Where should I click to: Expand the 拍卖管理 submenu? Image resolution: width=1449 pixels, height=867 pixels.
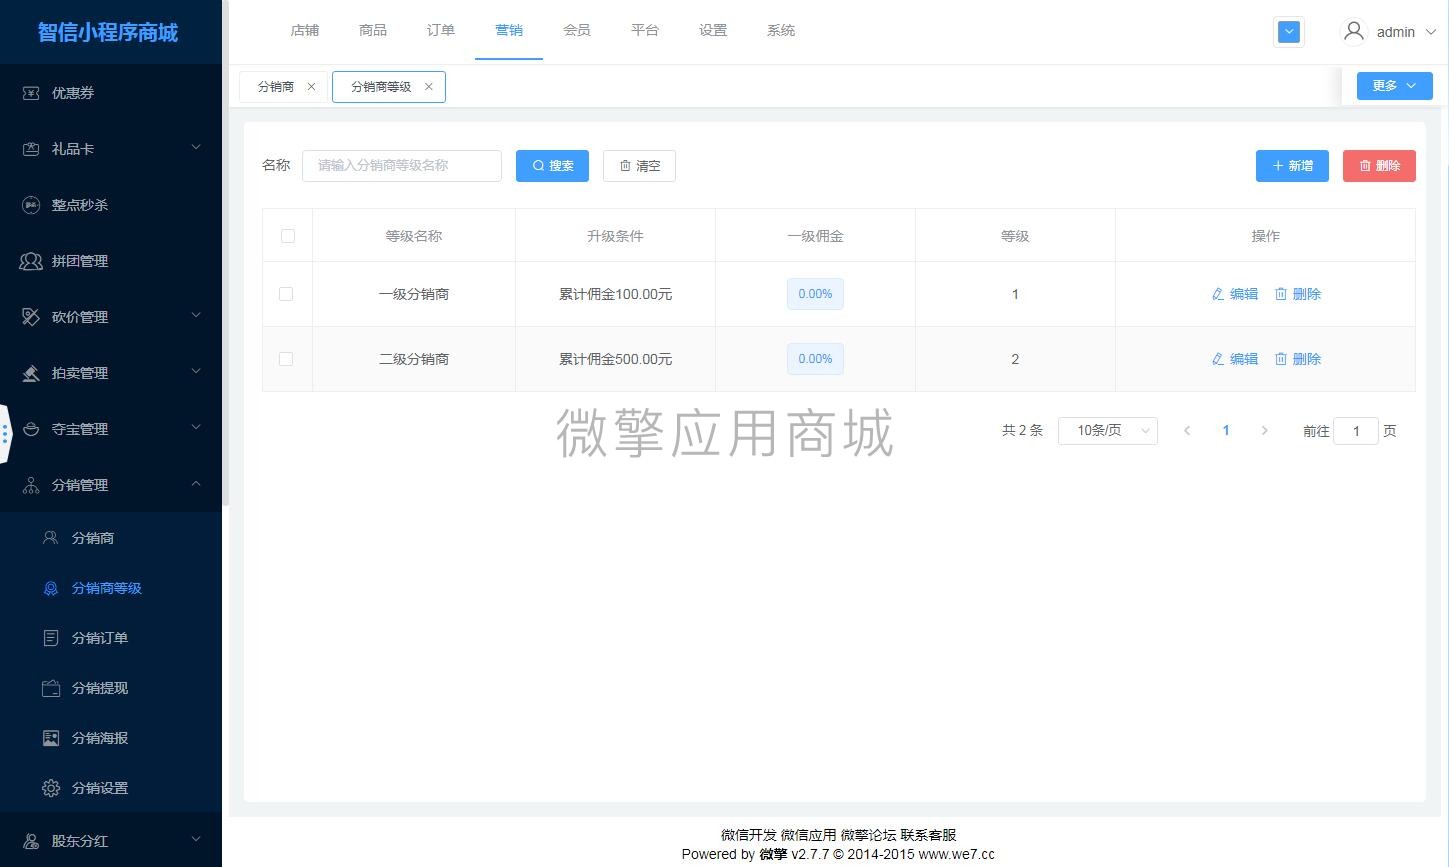point(196,372)
